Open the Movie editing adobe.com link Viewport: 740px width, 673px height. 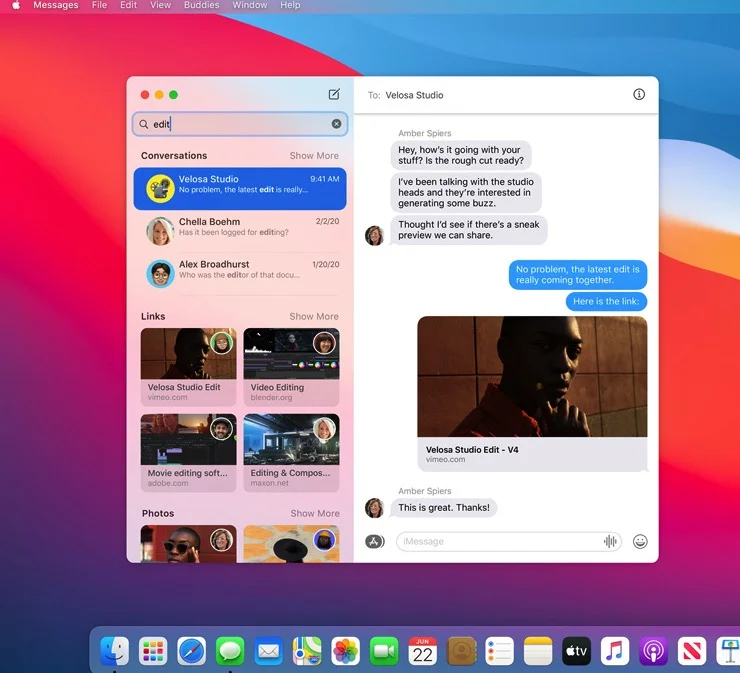click(188, 453)
